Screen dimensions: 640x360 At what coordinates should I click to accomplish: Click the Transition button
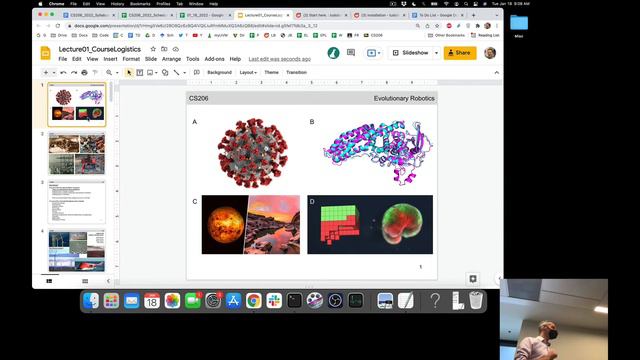296,72
